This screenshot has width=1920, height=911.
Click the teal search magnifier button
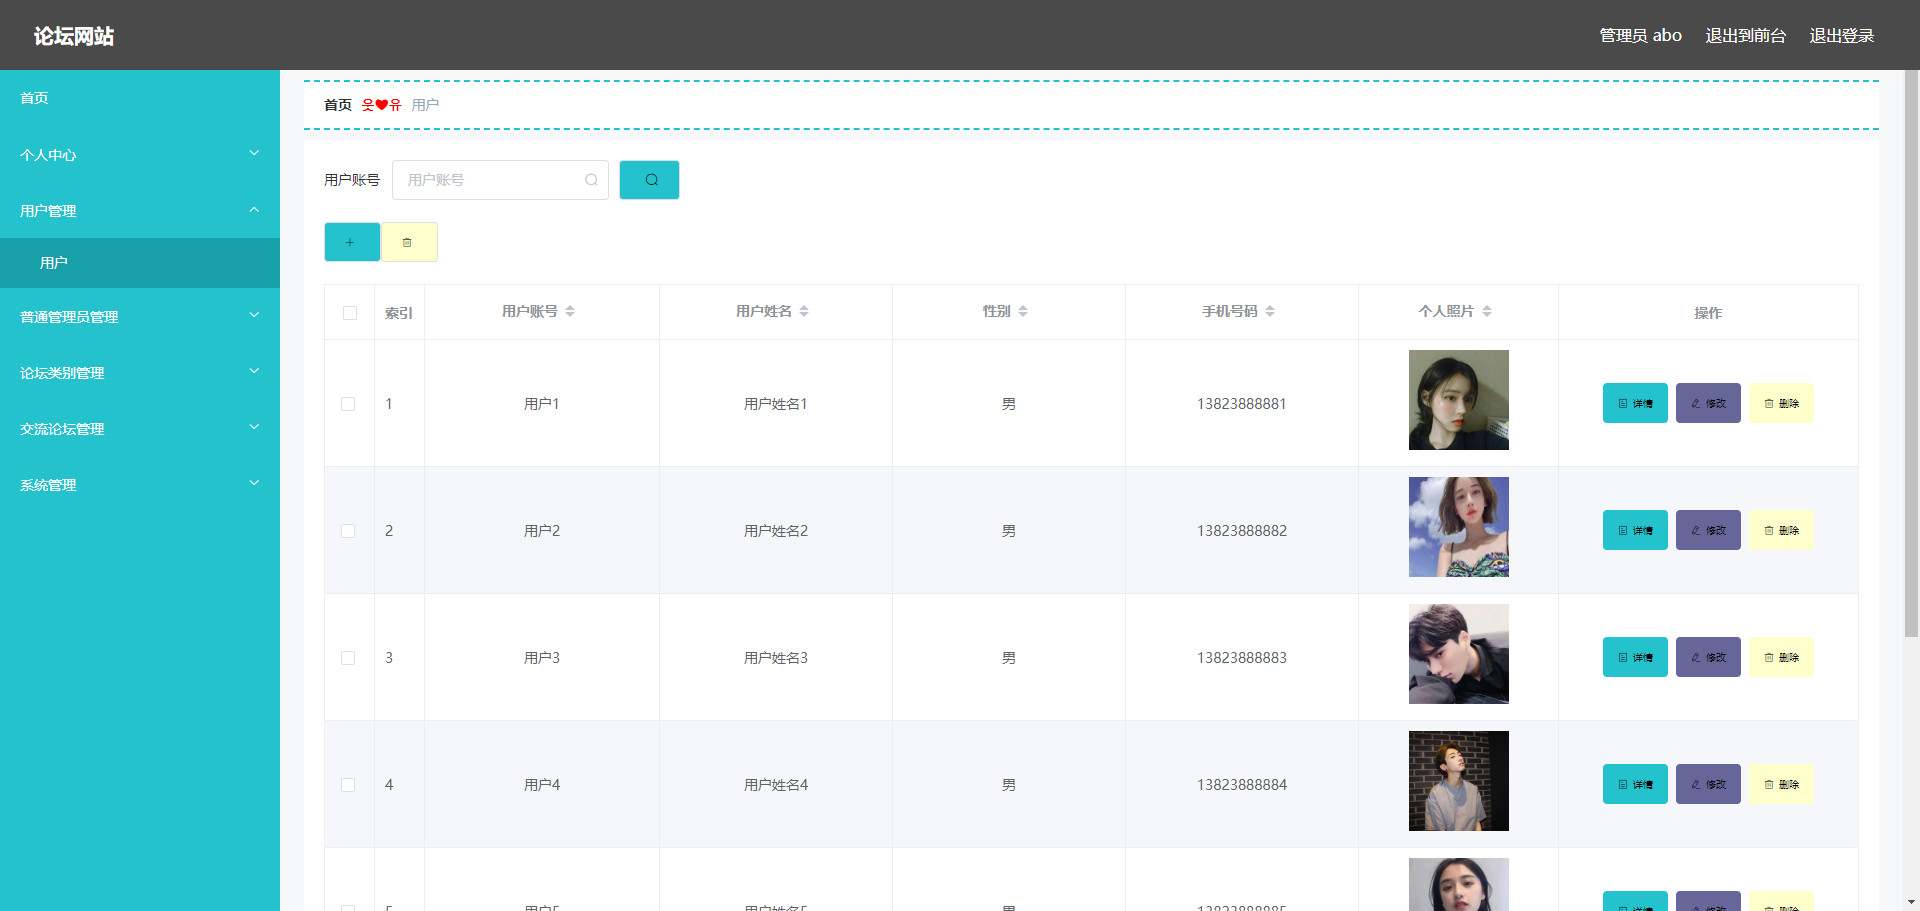[649, 180]
